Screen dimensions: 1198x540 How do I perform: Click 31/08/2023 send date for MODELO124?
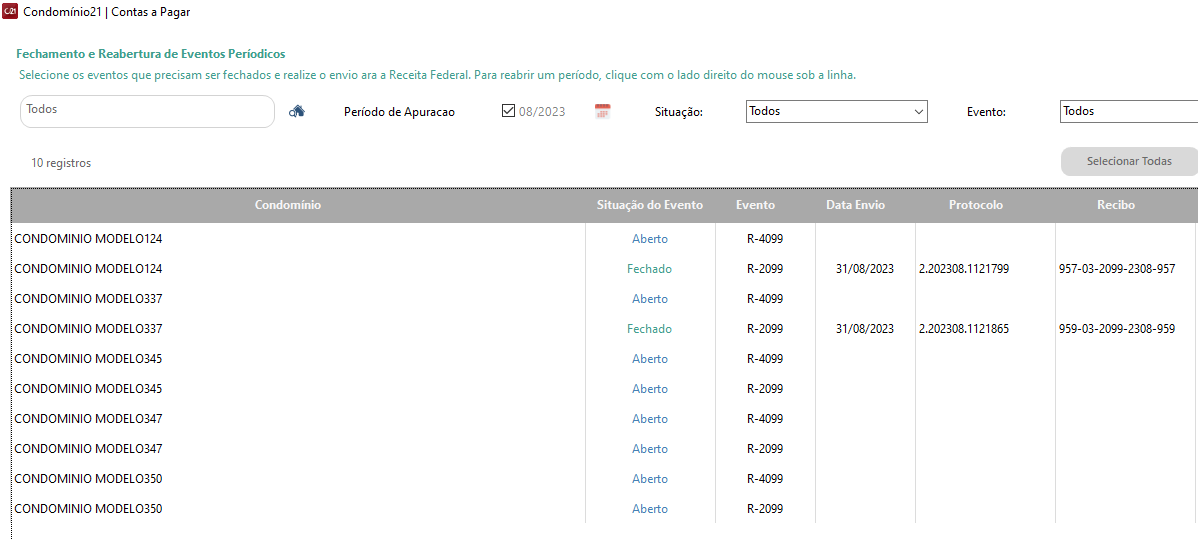(865, 269)
